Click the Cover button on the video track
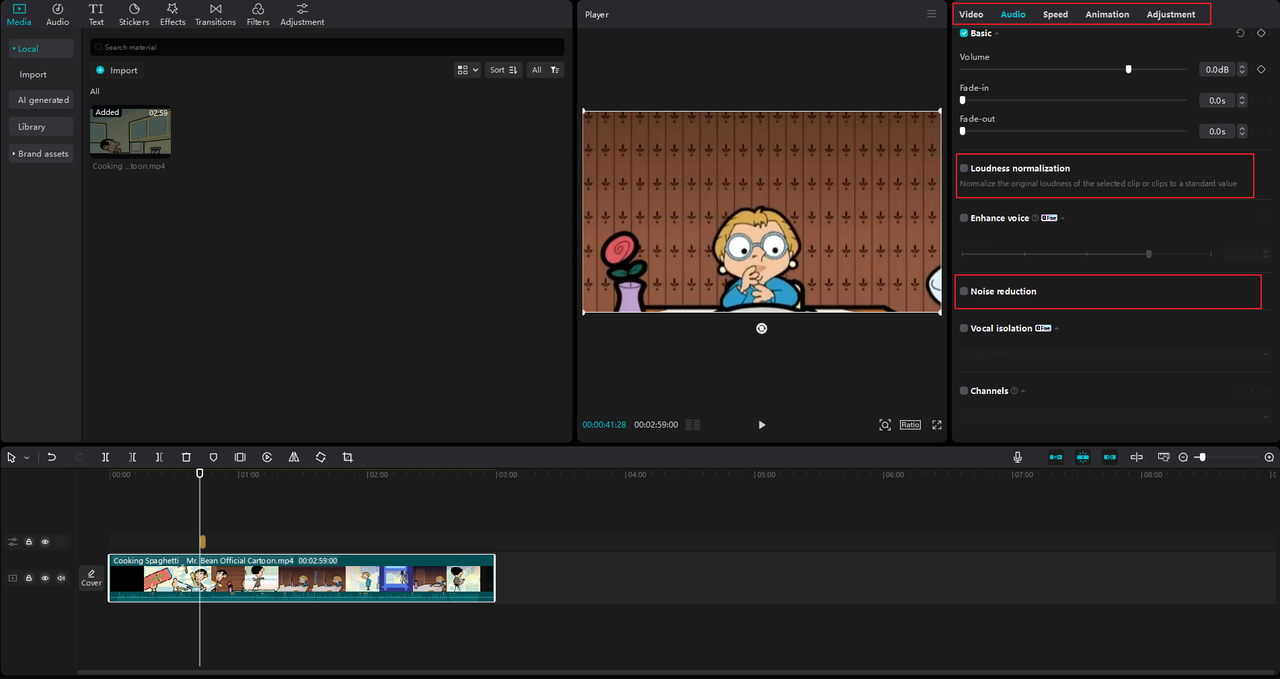This screenshot has height=679, width=1280. 91,578
